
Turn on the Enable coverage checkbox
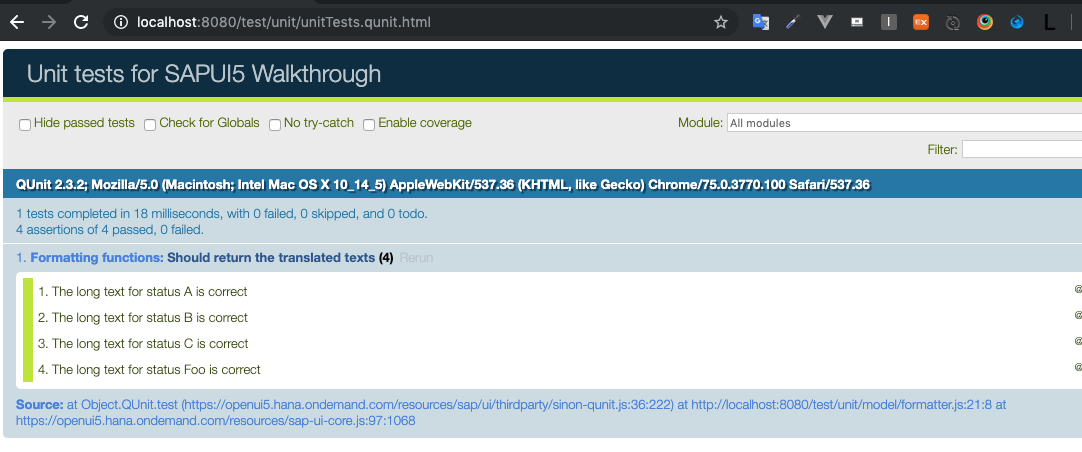pos(369,125)
